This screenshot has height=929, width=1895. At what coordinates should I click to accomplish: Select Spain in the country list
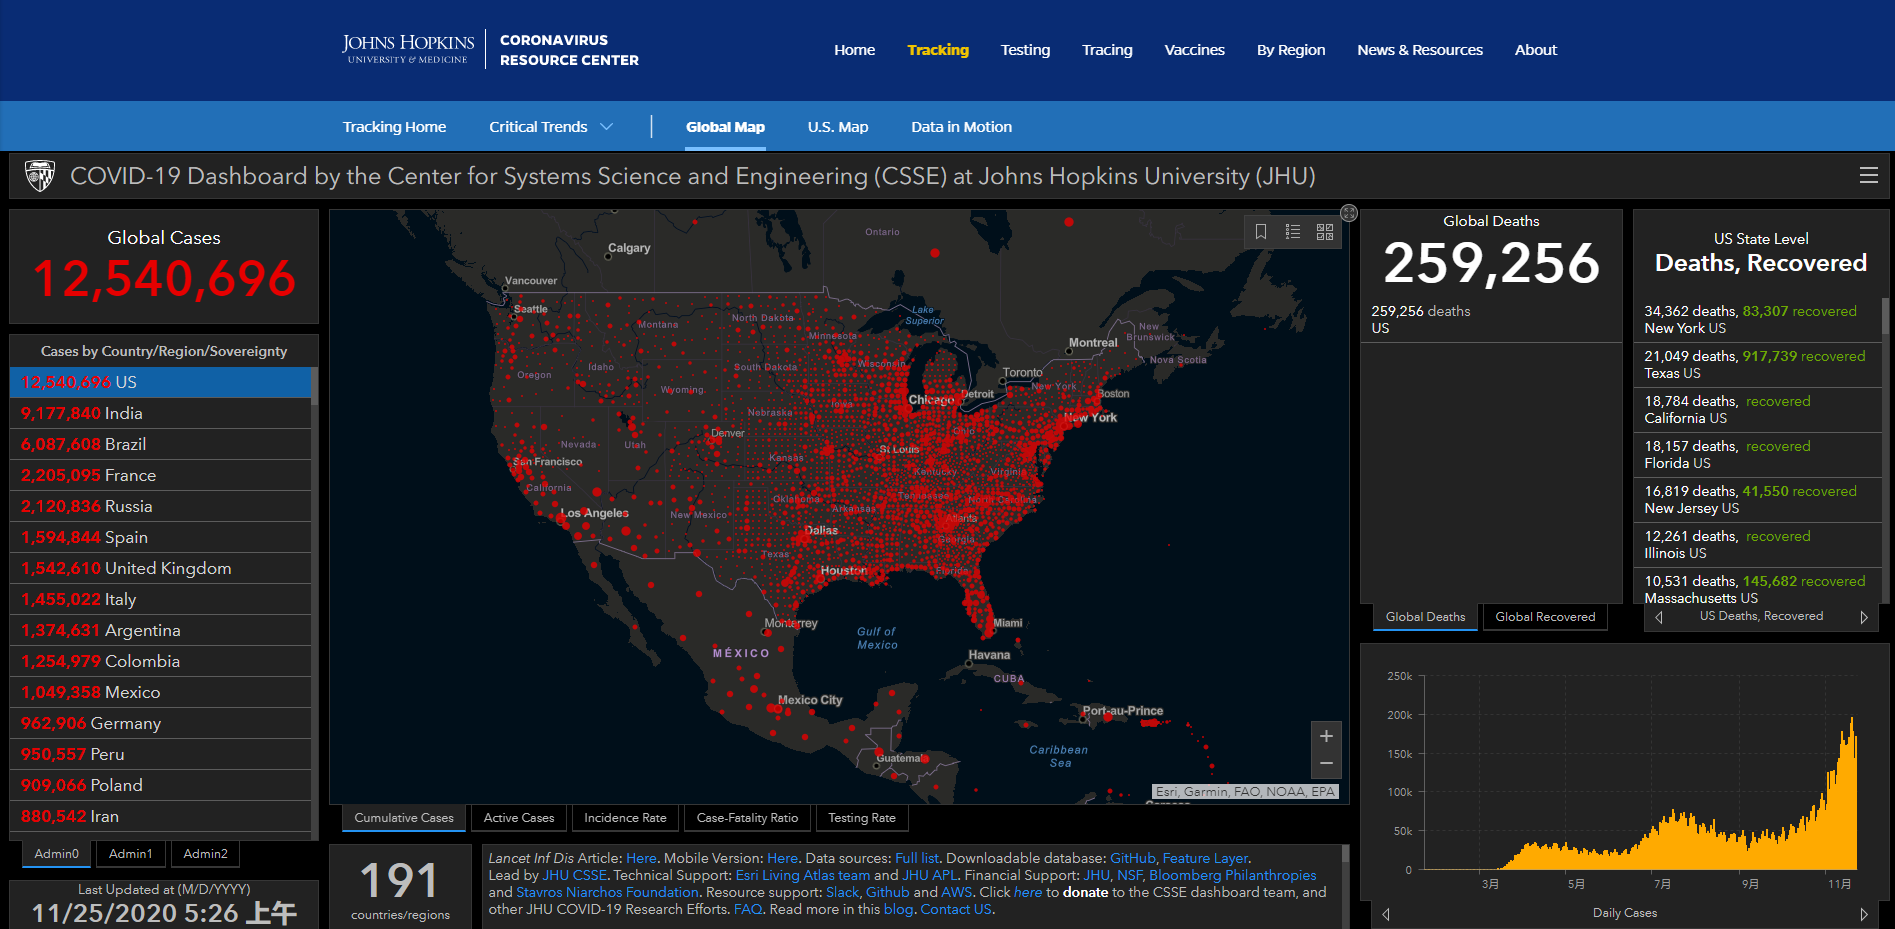160,537
